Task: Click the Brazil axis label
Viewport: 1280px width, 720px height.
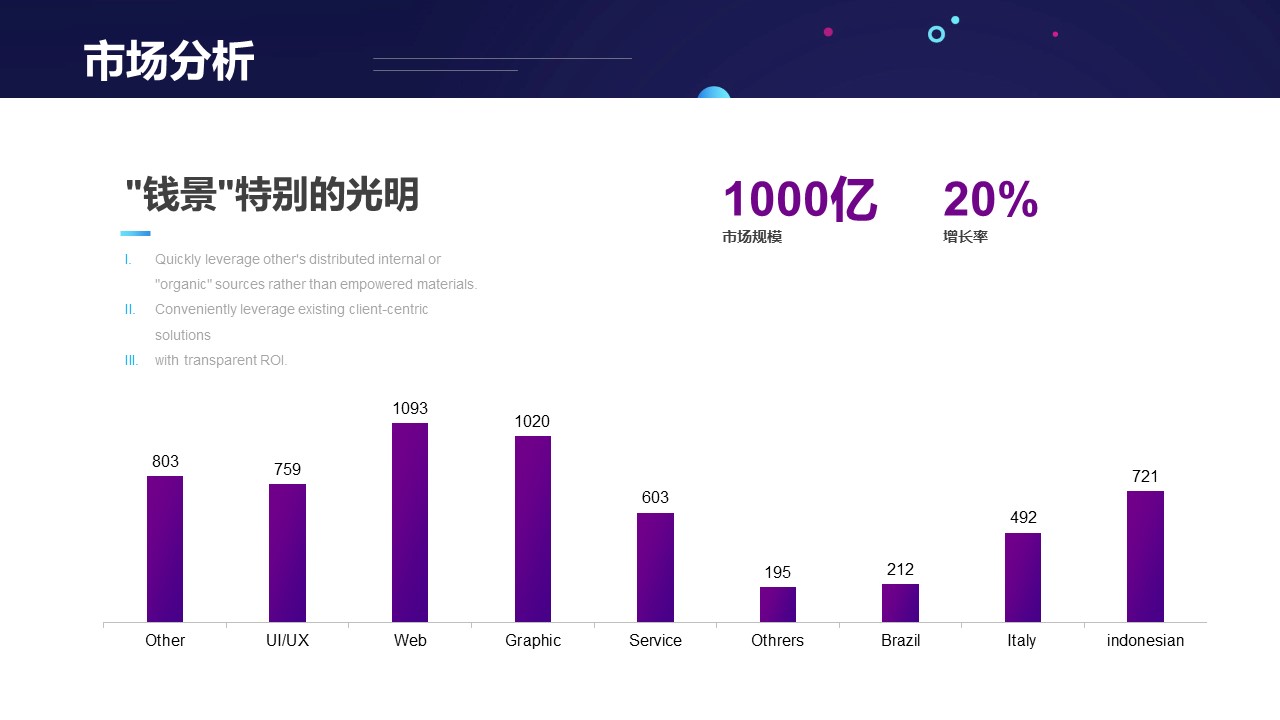Action: pyautogui.click(x=900, y=640)
